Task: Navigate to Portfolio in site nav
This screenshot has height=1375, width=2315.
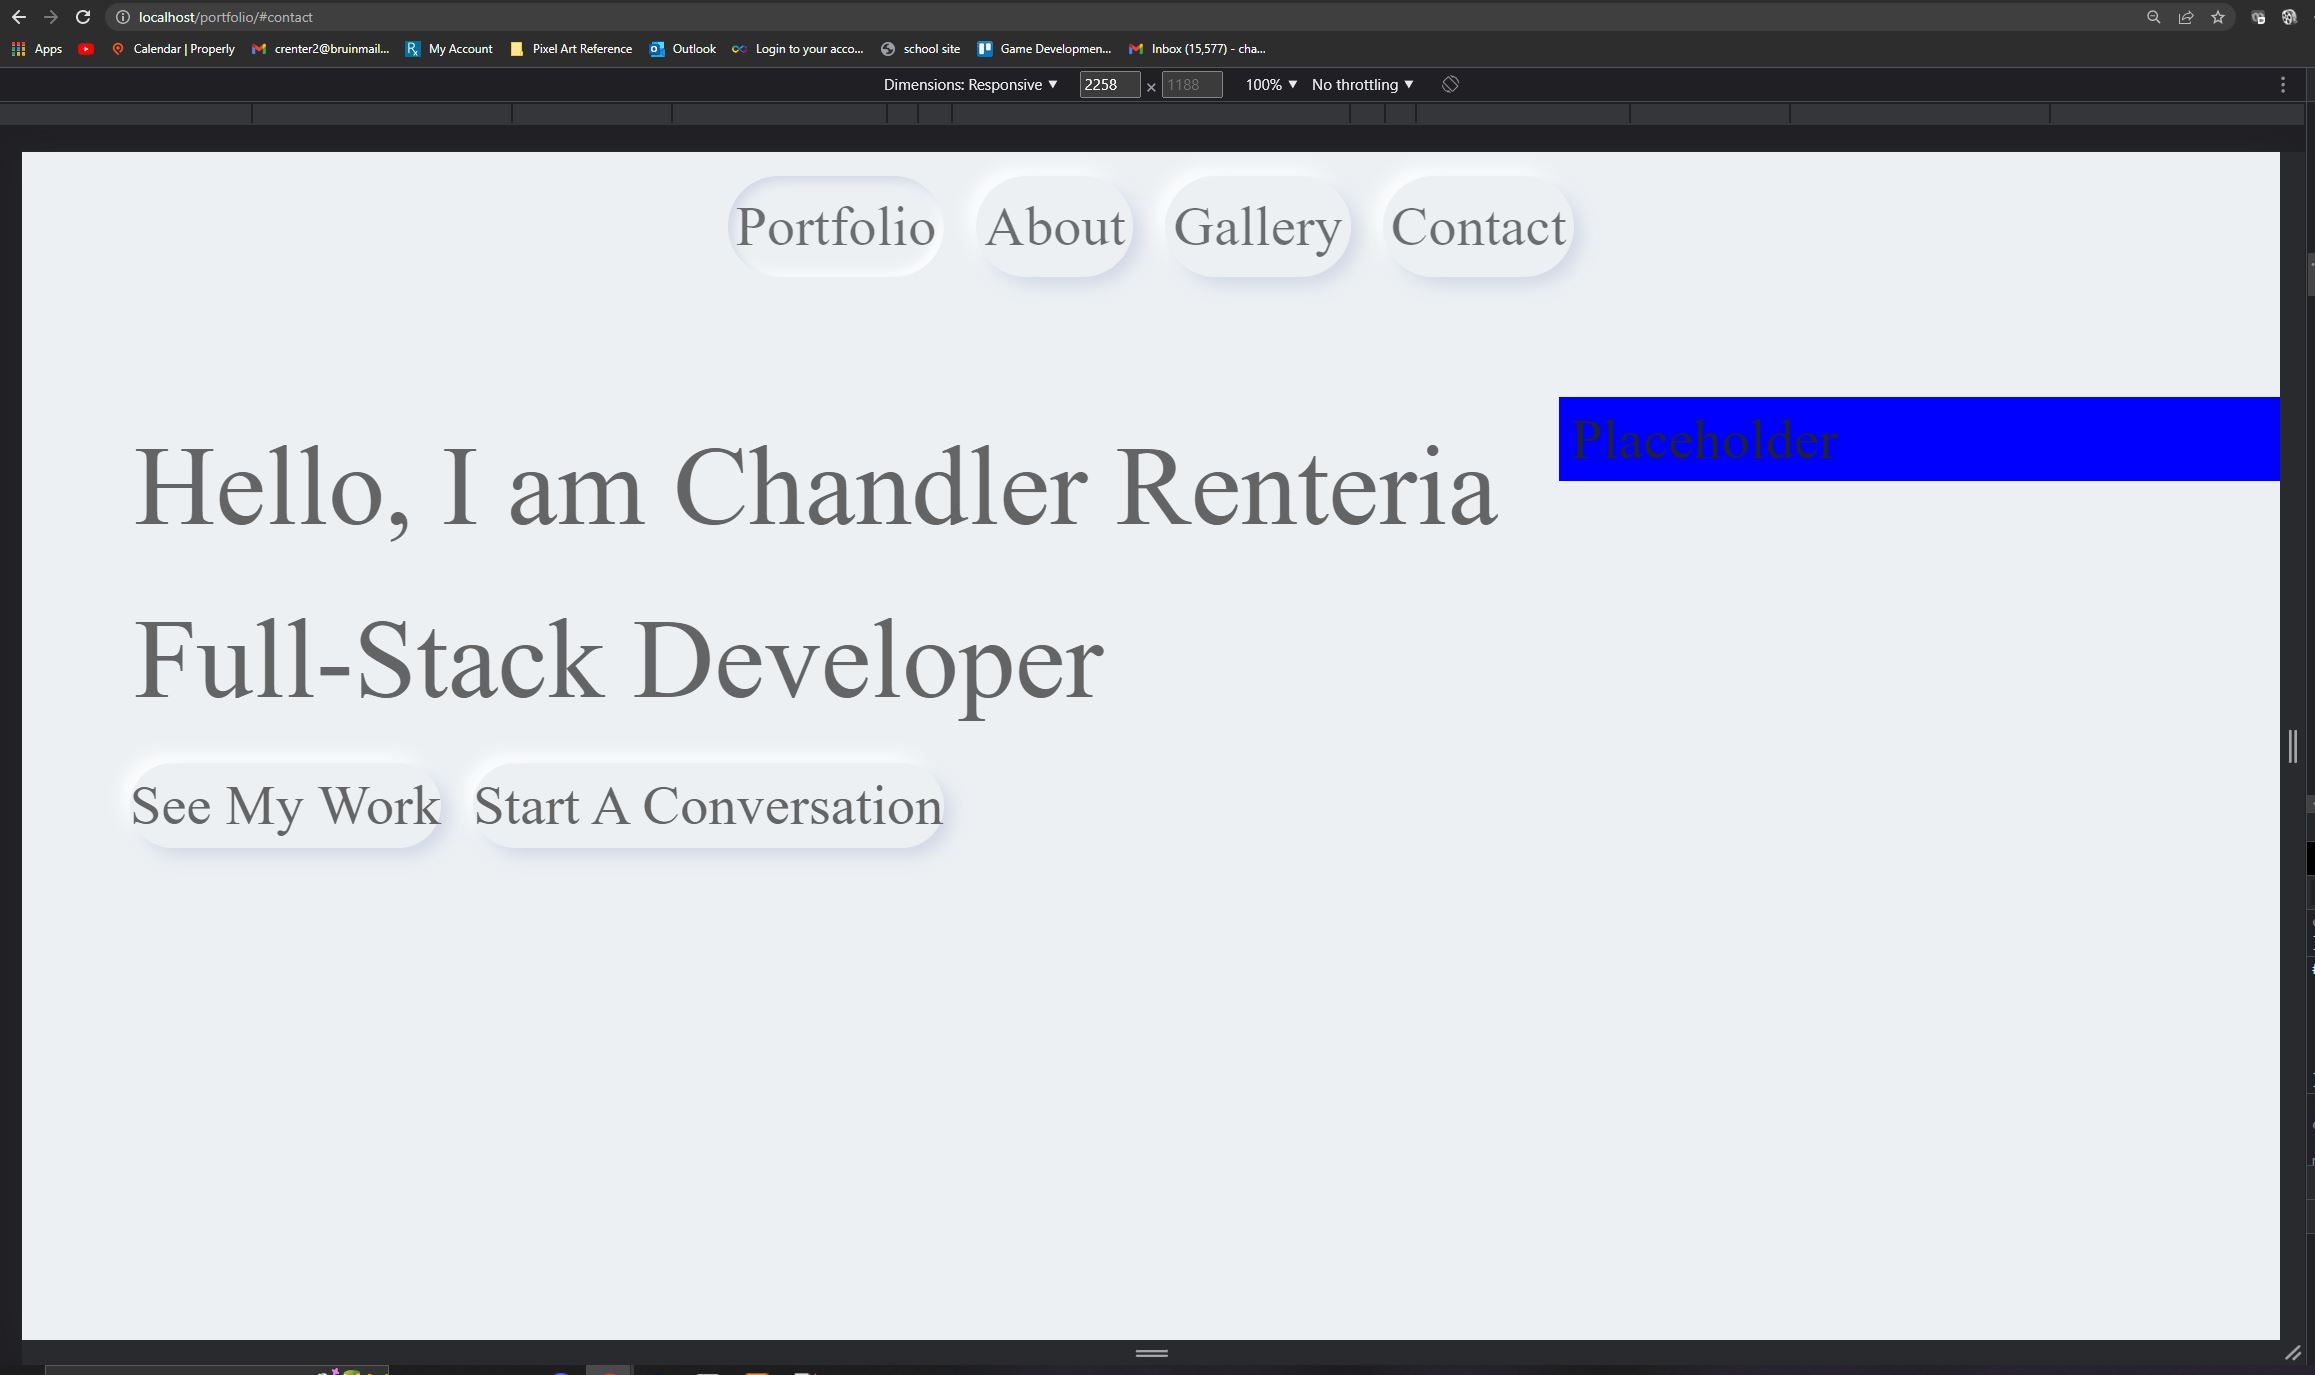Action: (x=835, y=227)
